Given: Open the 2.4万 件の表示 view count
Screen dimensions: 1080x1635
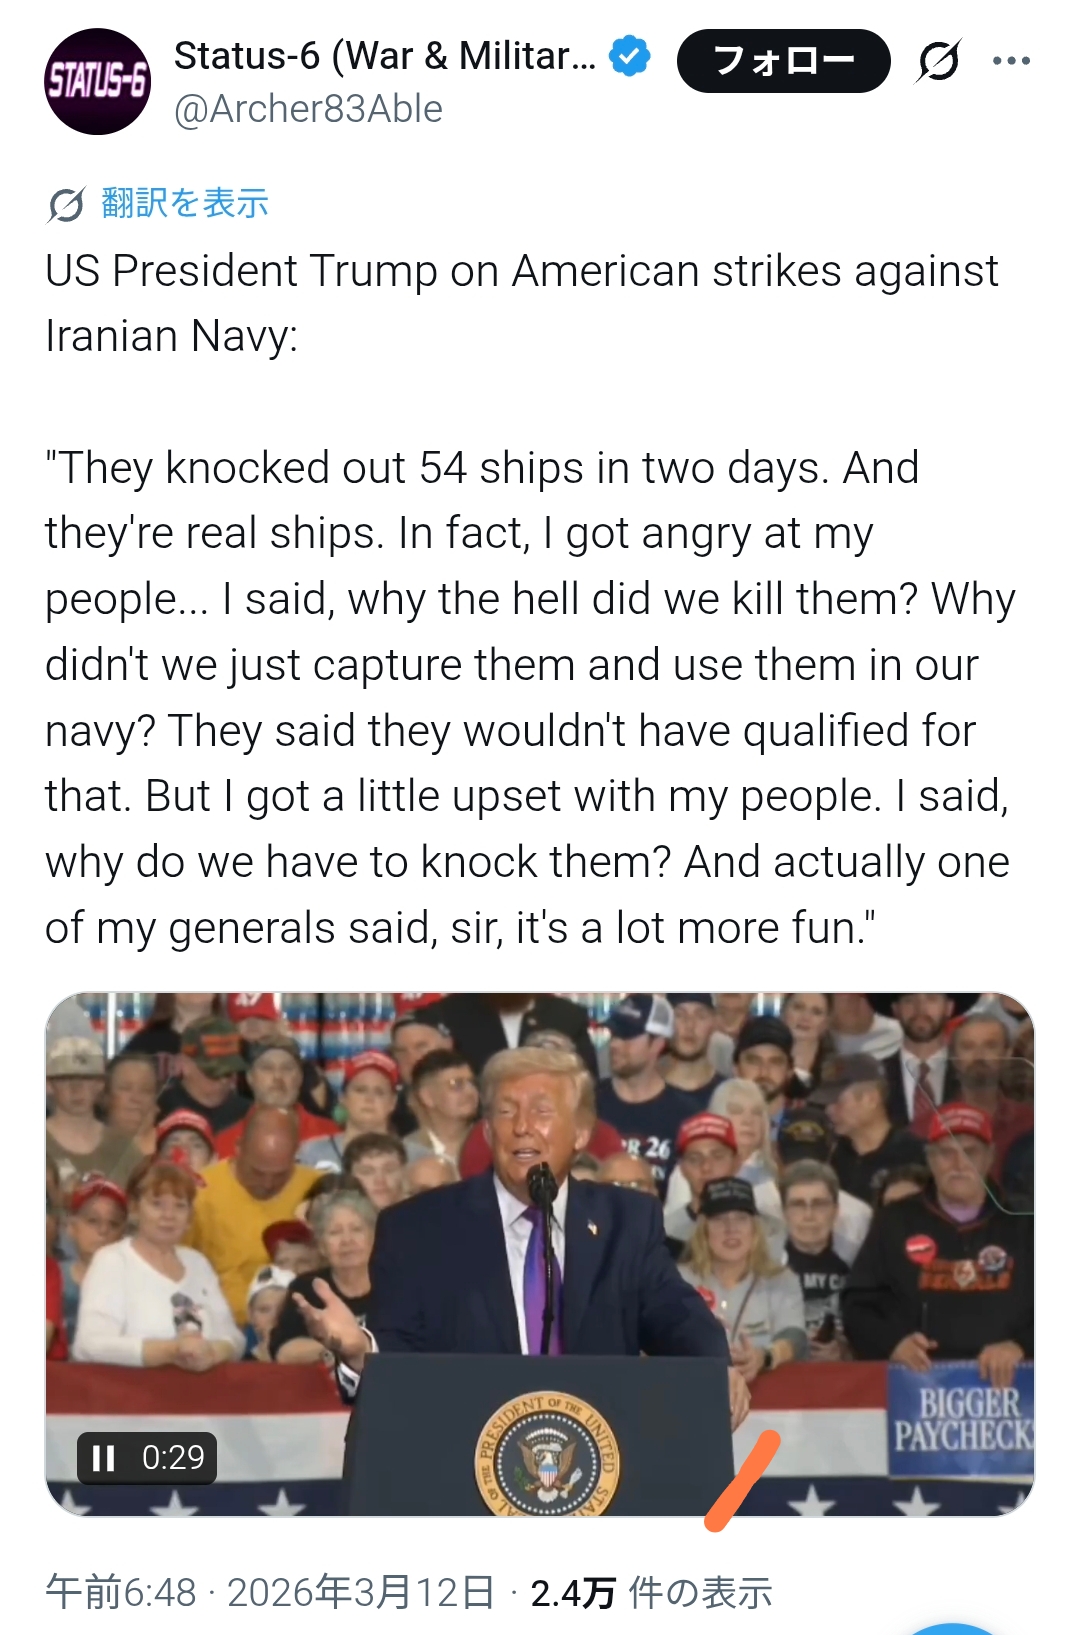Looking at the screenshot, I should click(x=651, y=1592).
